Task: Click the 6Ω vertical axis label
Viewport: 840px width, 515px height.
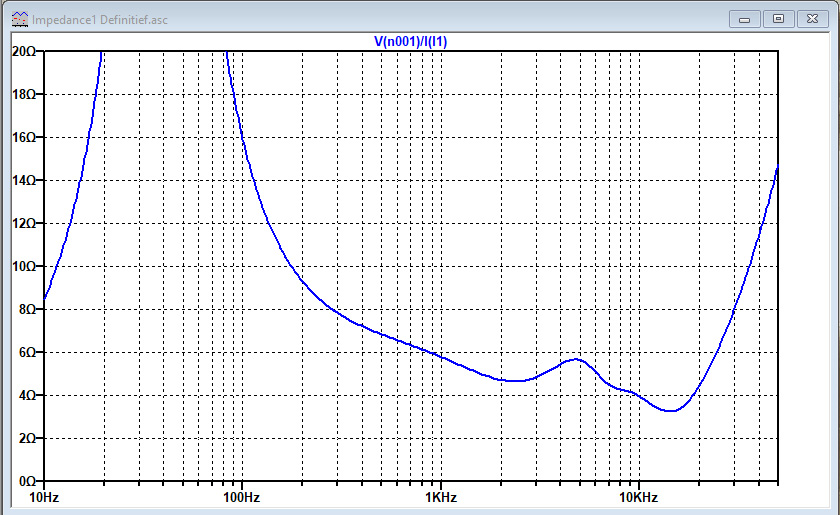Action: coord(27,352)
